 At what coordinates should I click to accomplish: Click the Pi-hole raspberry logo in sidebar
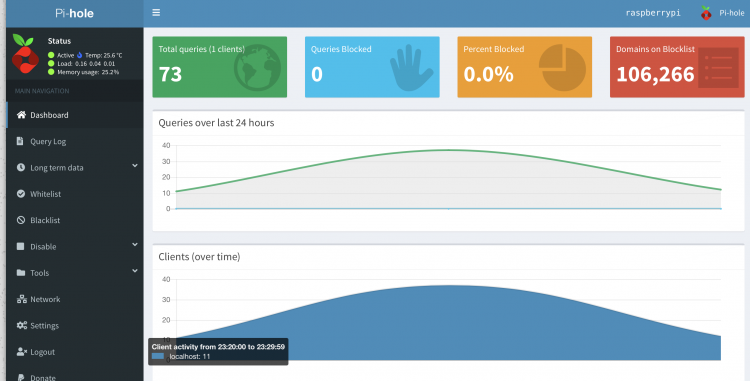(25, 54)
